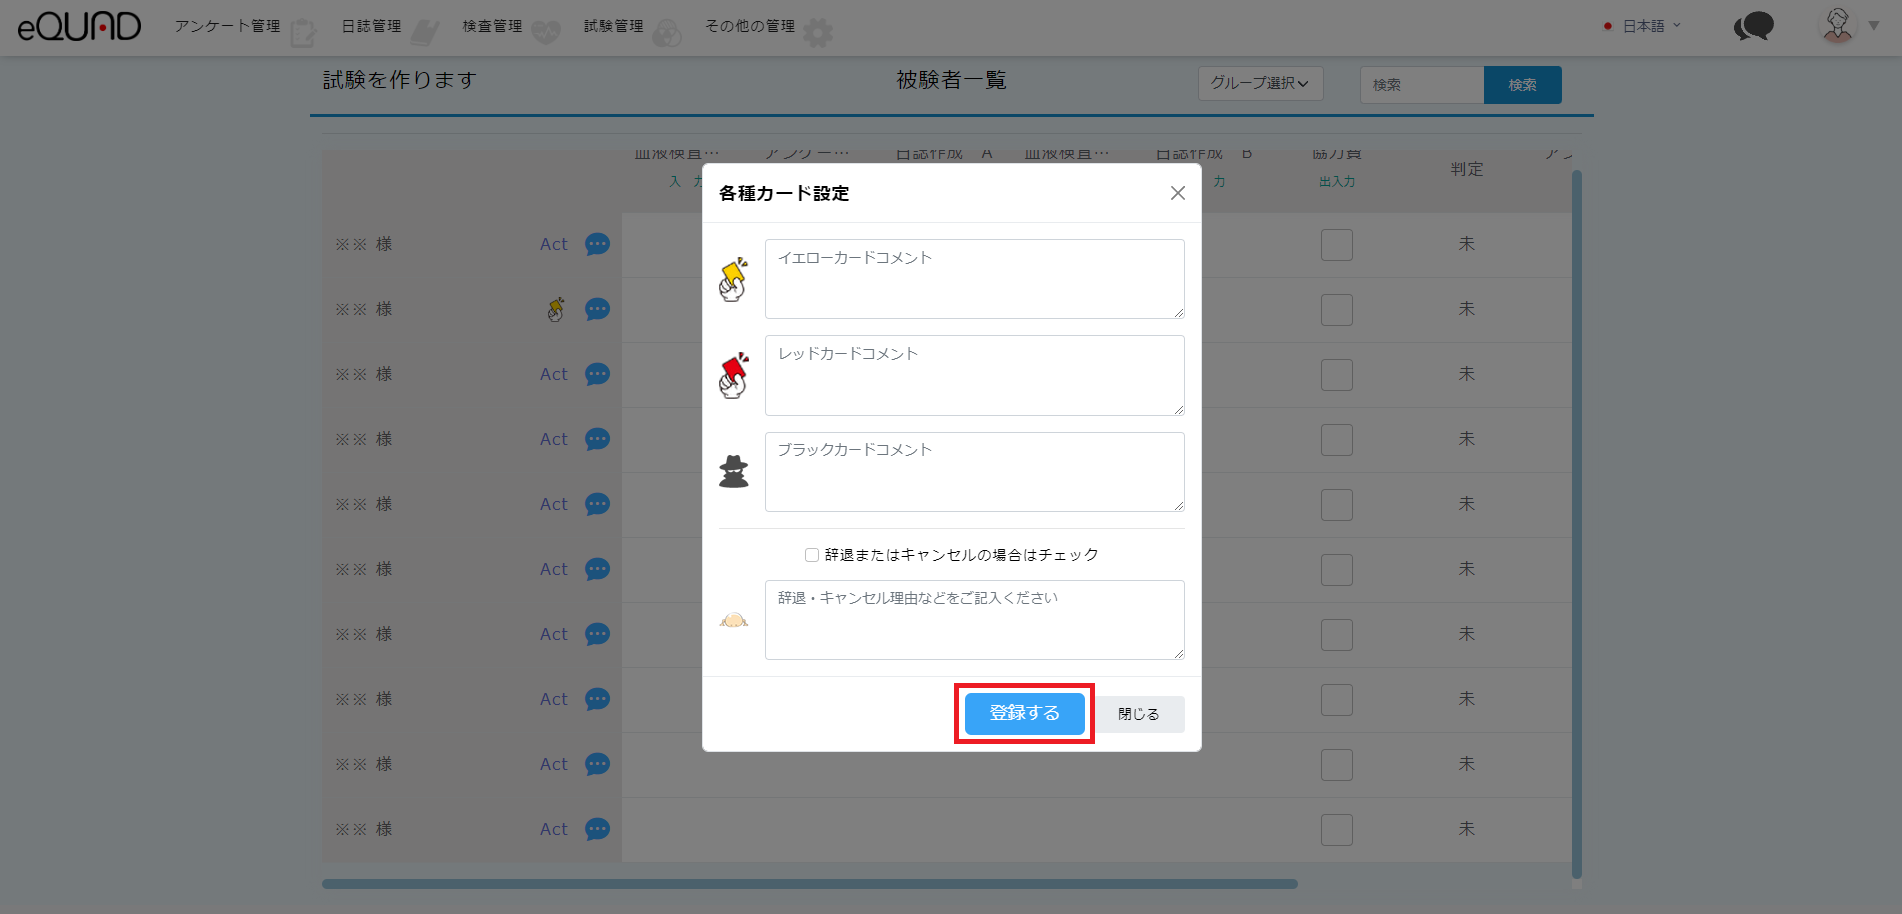
Task: Click the red card icon in dialog
Action: click(733, 376)
